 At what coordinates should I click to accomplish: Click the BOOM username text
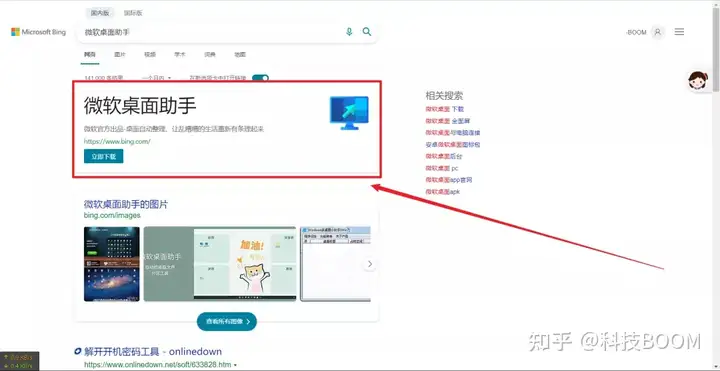(636, 32)
